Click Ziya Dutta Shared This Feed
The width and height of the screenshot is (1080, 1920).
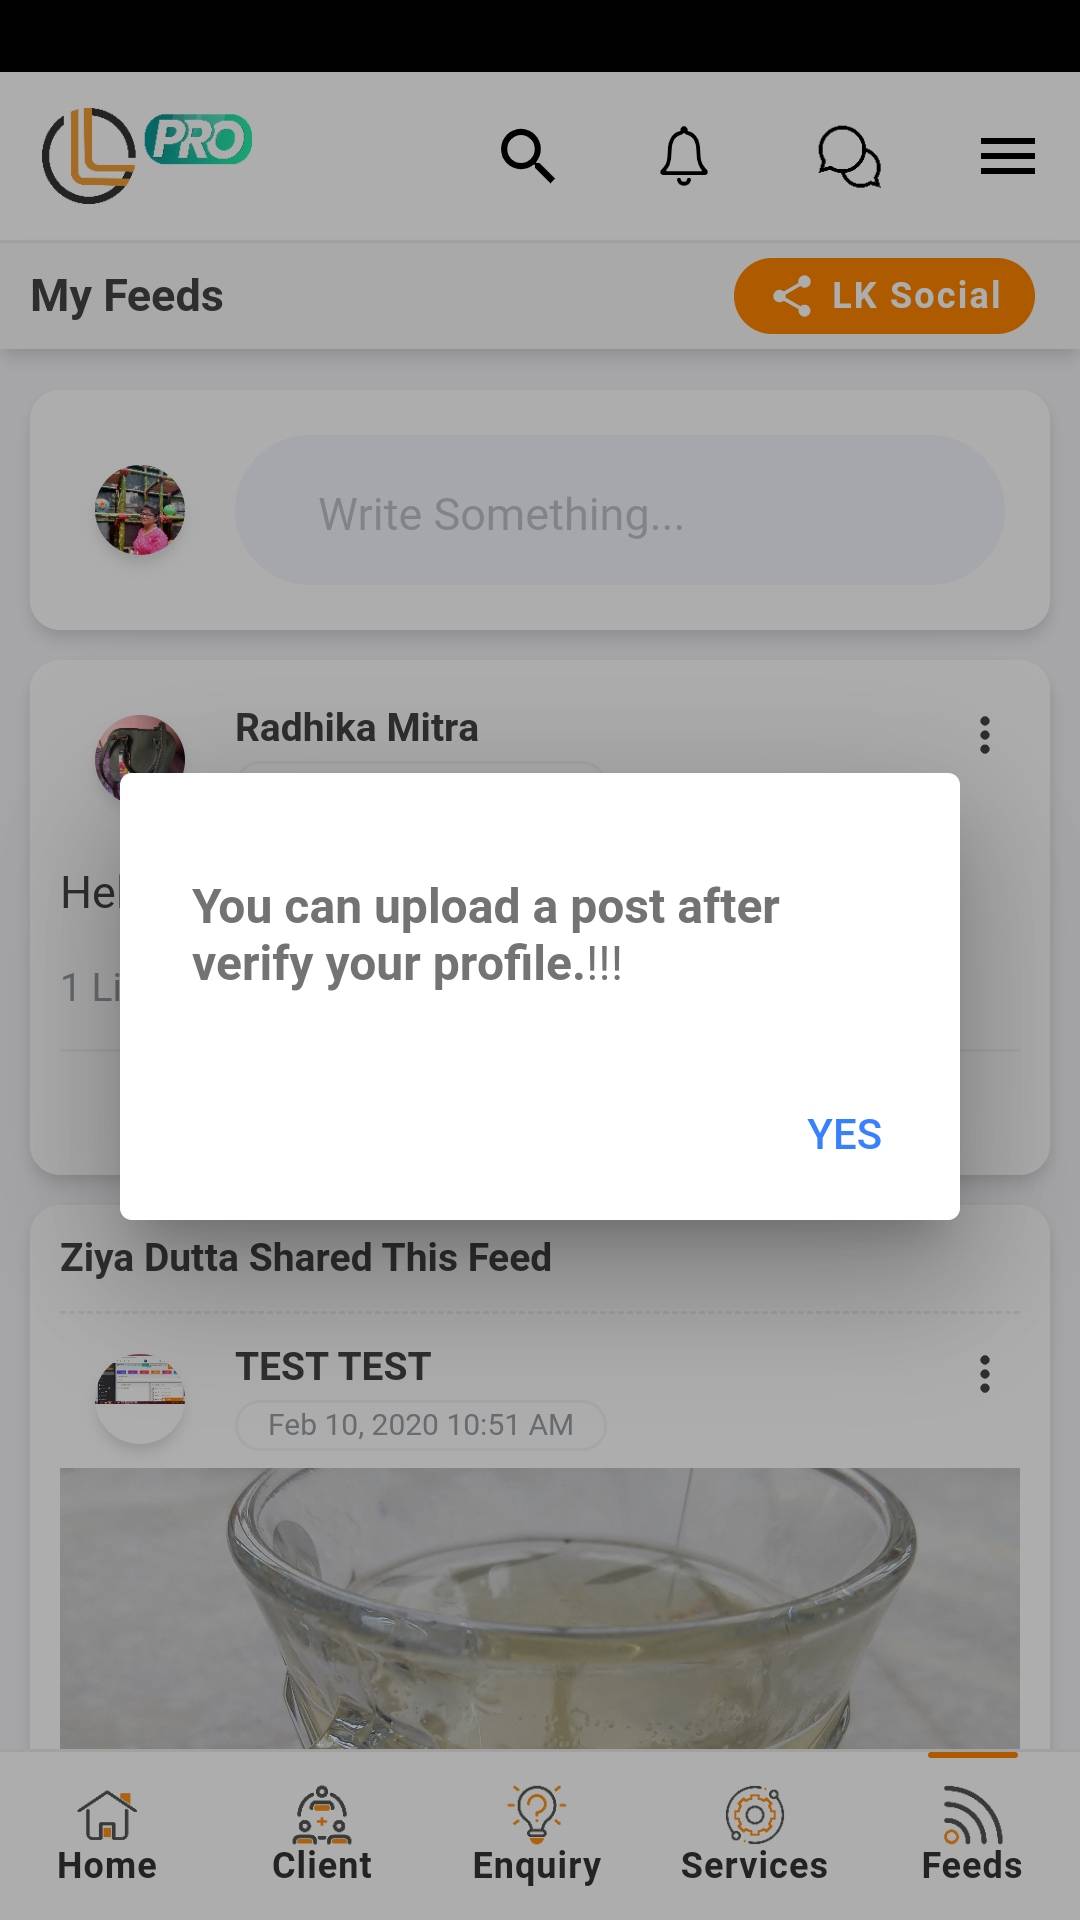coord(306,1258)
